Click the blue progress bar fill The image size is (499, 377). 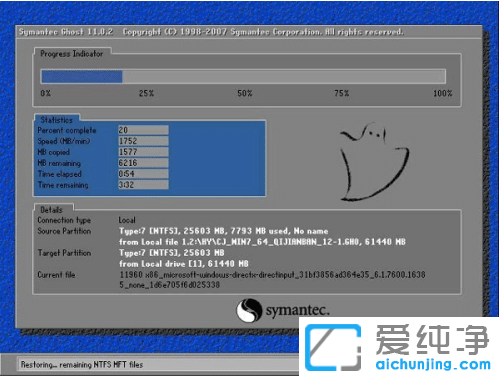82,76
